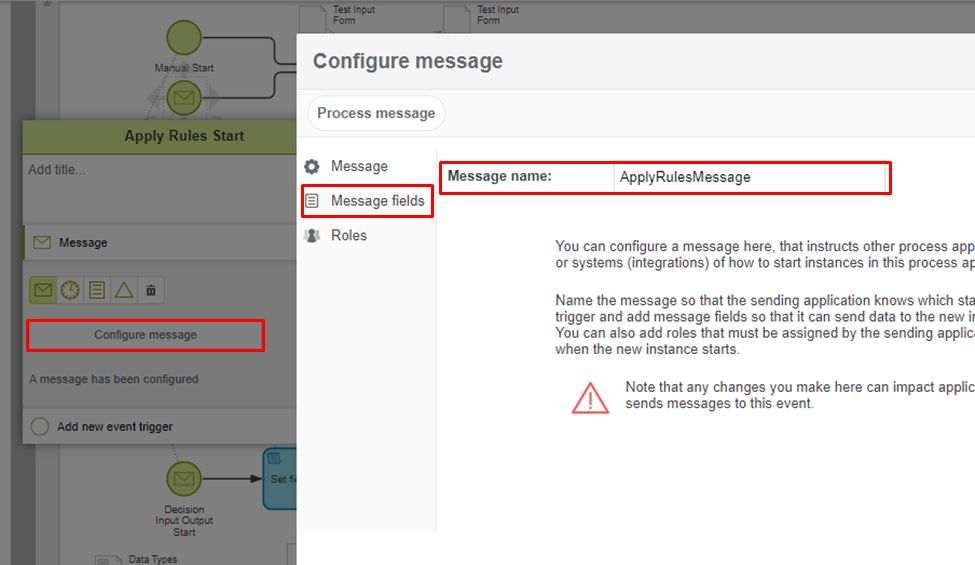The width and height of the screenshot is (975, 565).
Task: Click the Set field task node
Action: tap(279, 479)
